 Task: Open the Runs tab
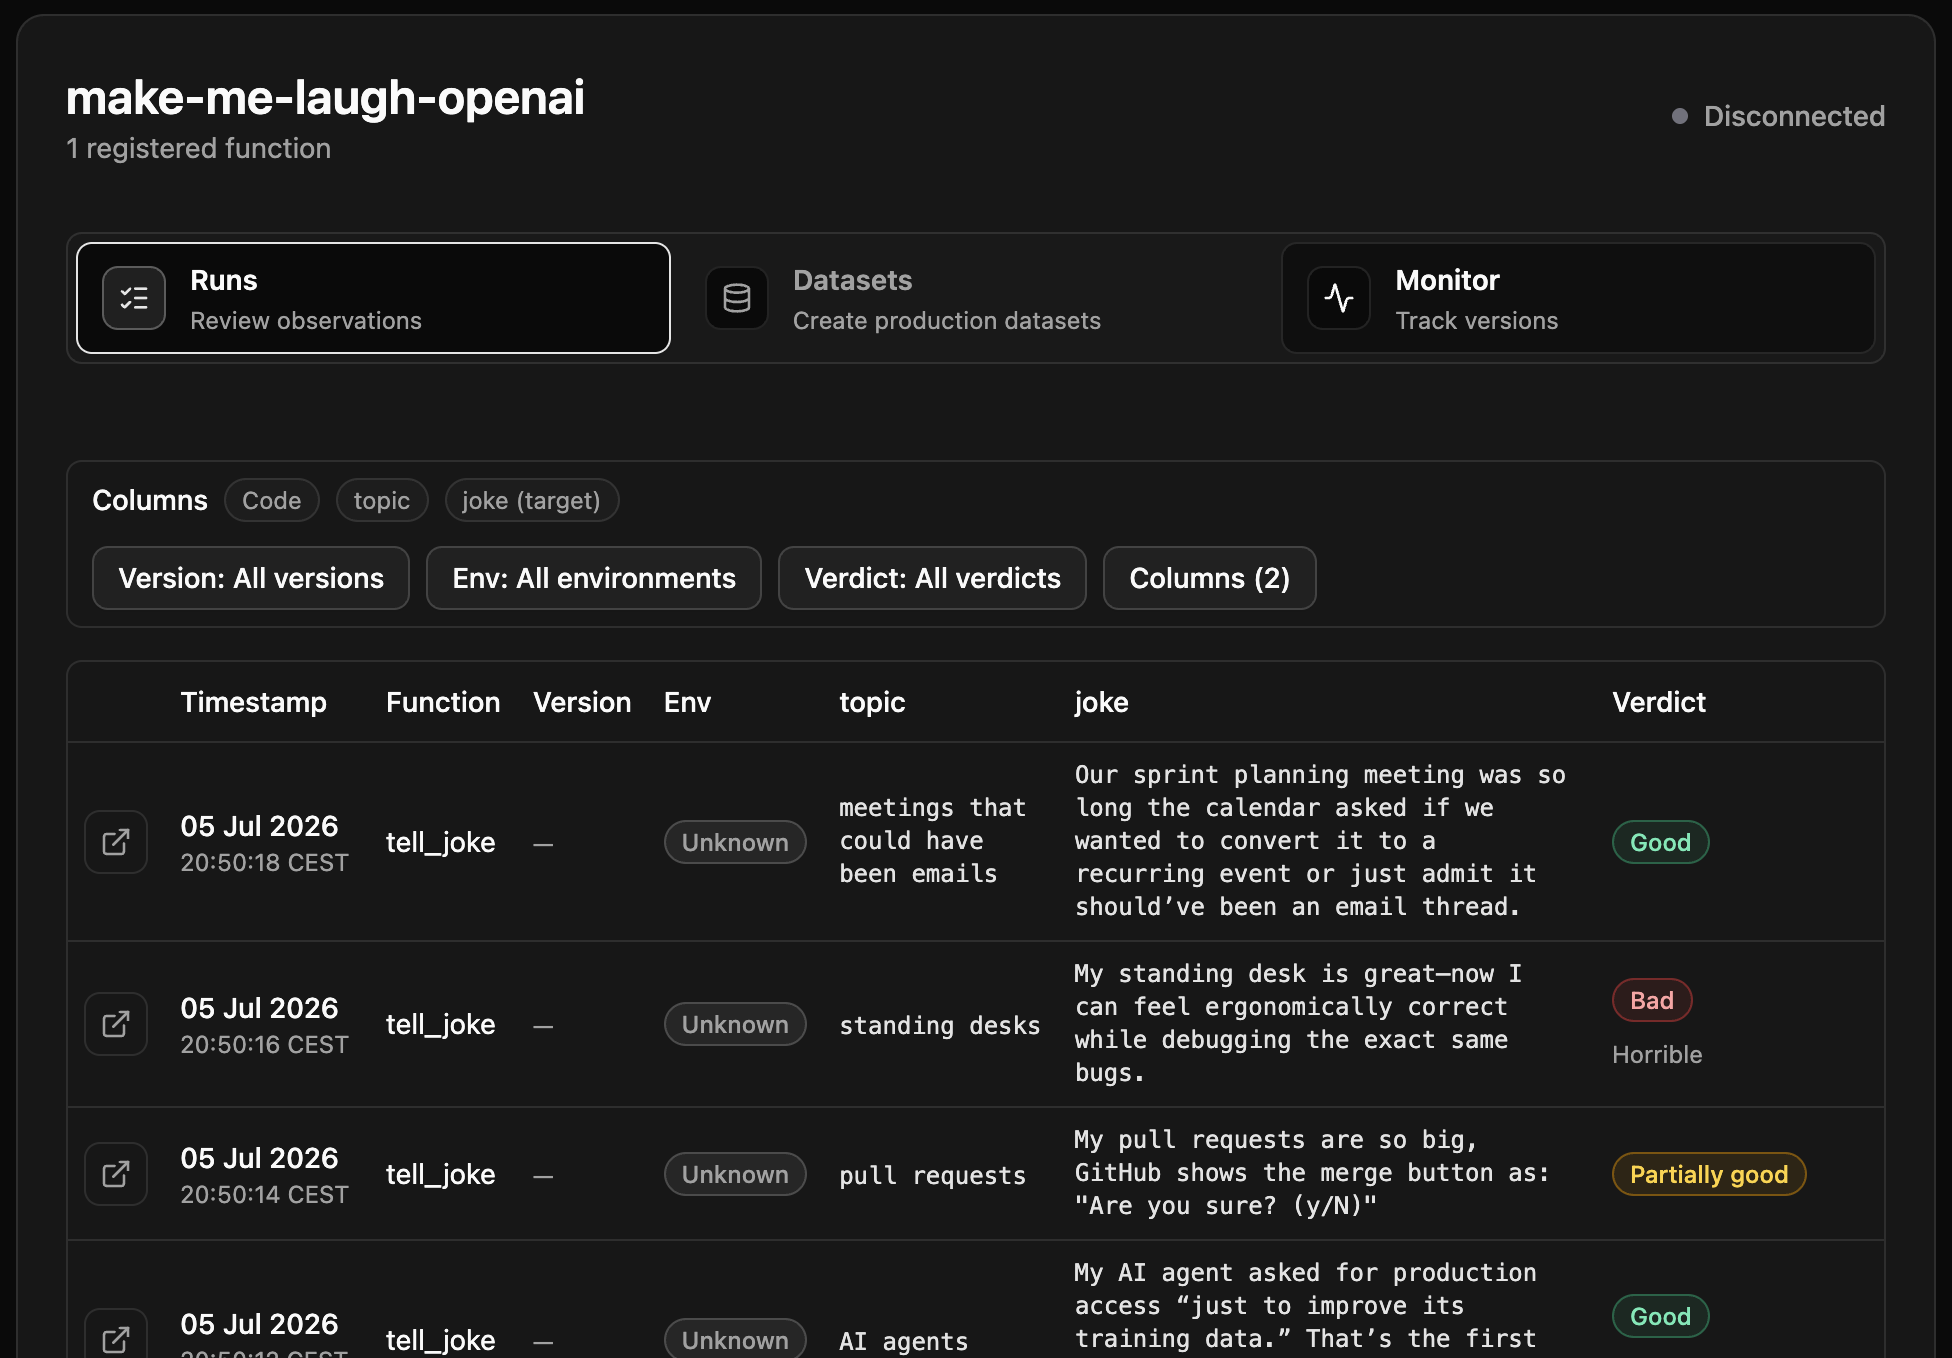[373, 298]
